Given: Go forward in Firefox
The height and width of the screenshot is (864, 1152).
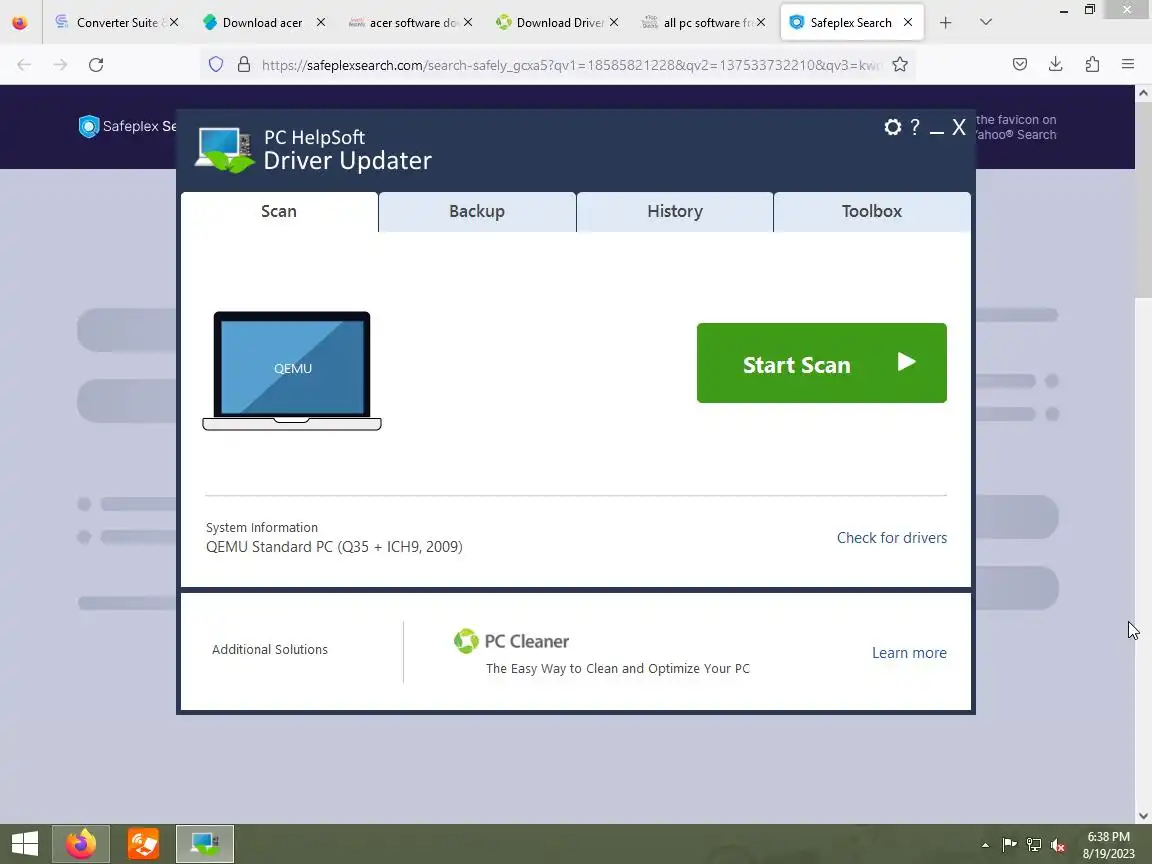Looking at the screenshot, I should (x=60, y=65).
